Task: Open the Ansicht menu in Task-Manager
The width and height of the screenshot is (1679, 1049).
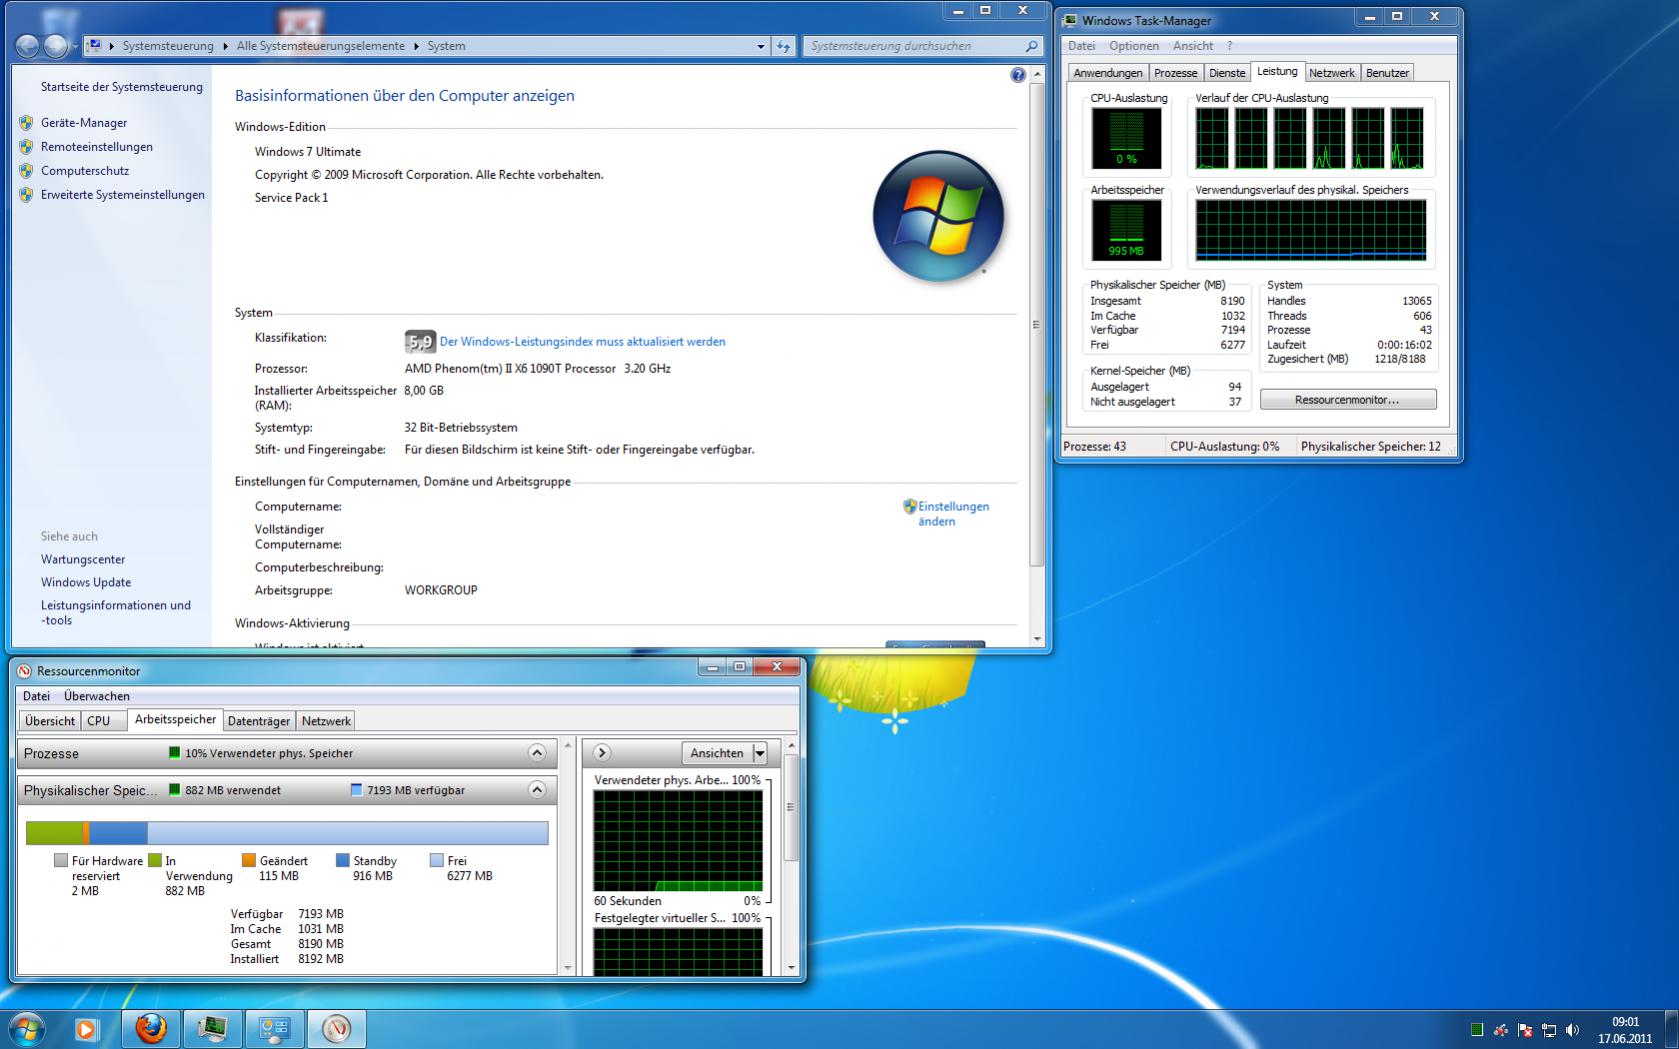Action: pyautogui.click(x=1193, y=46)
